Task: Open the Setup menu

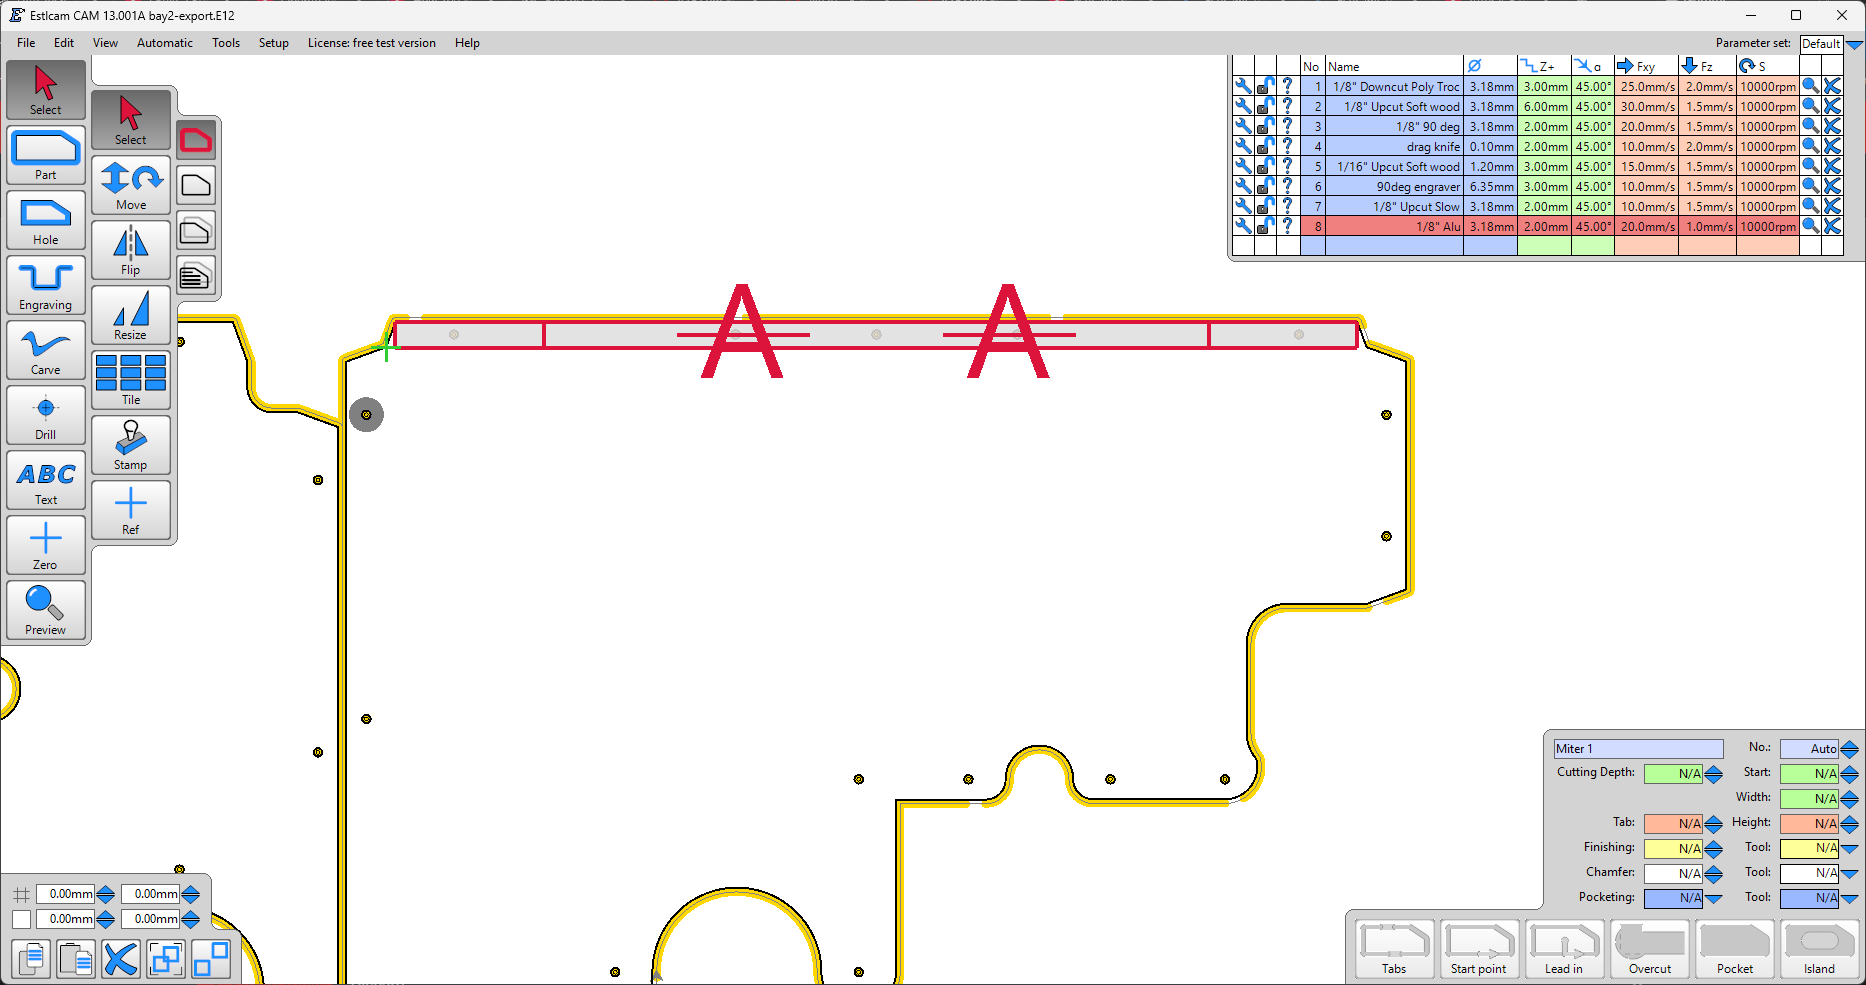Action: 273,43
